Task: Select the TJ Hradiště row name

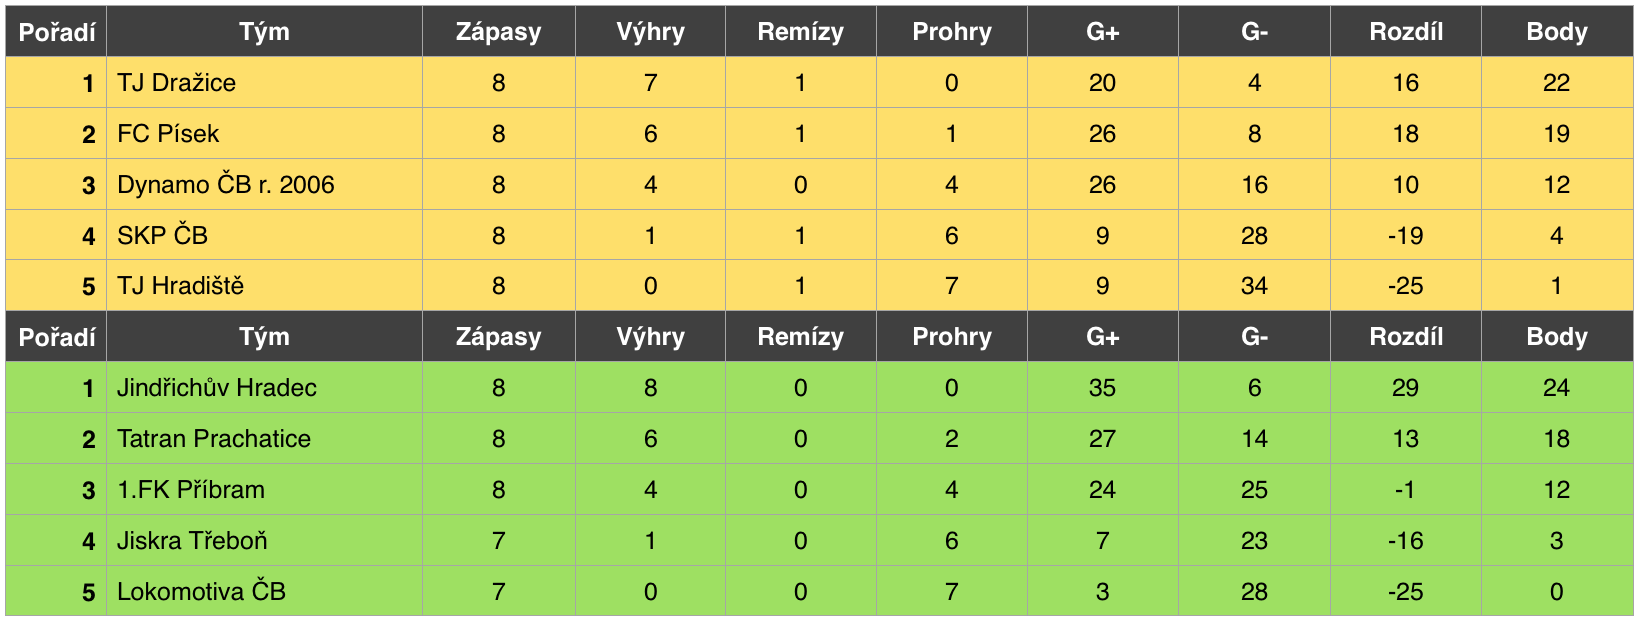Action: click(180, 286)
